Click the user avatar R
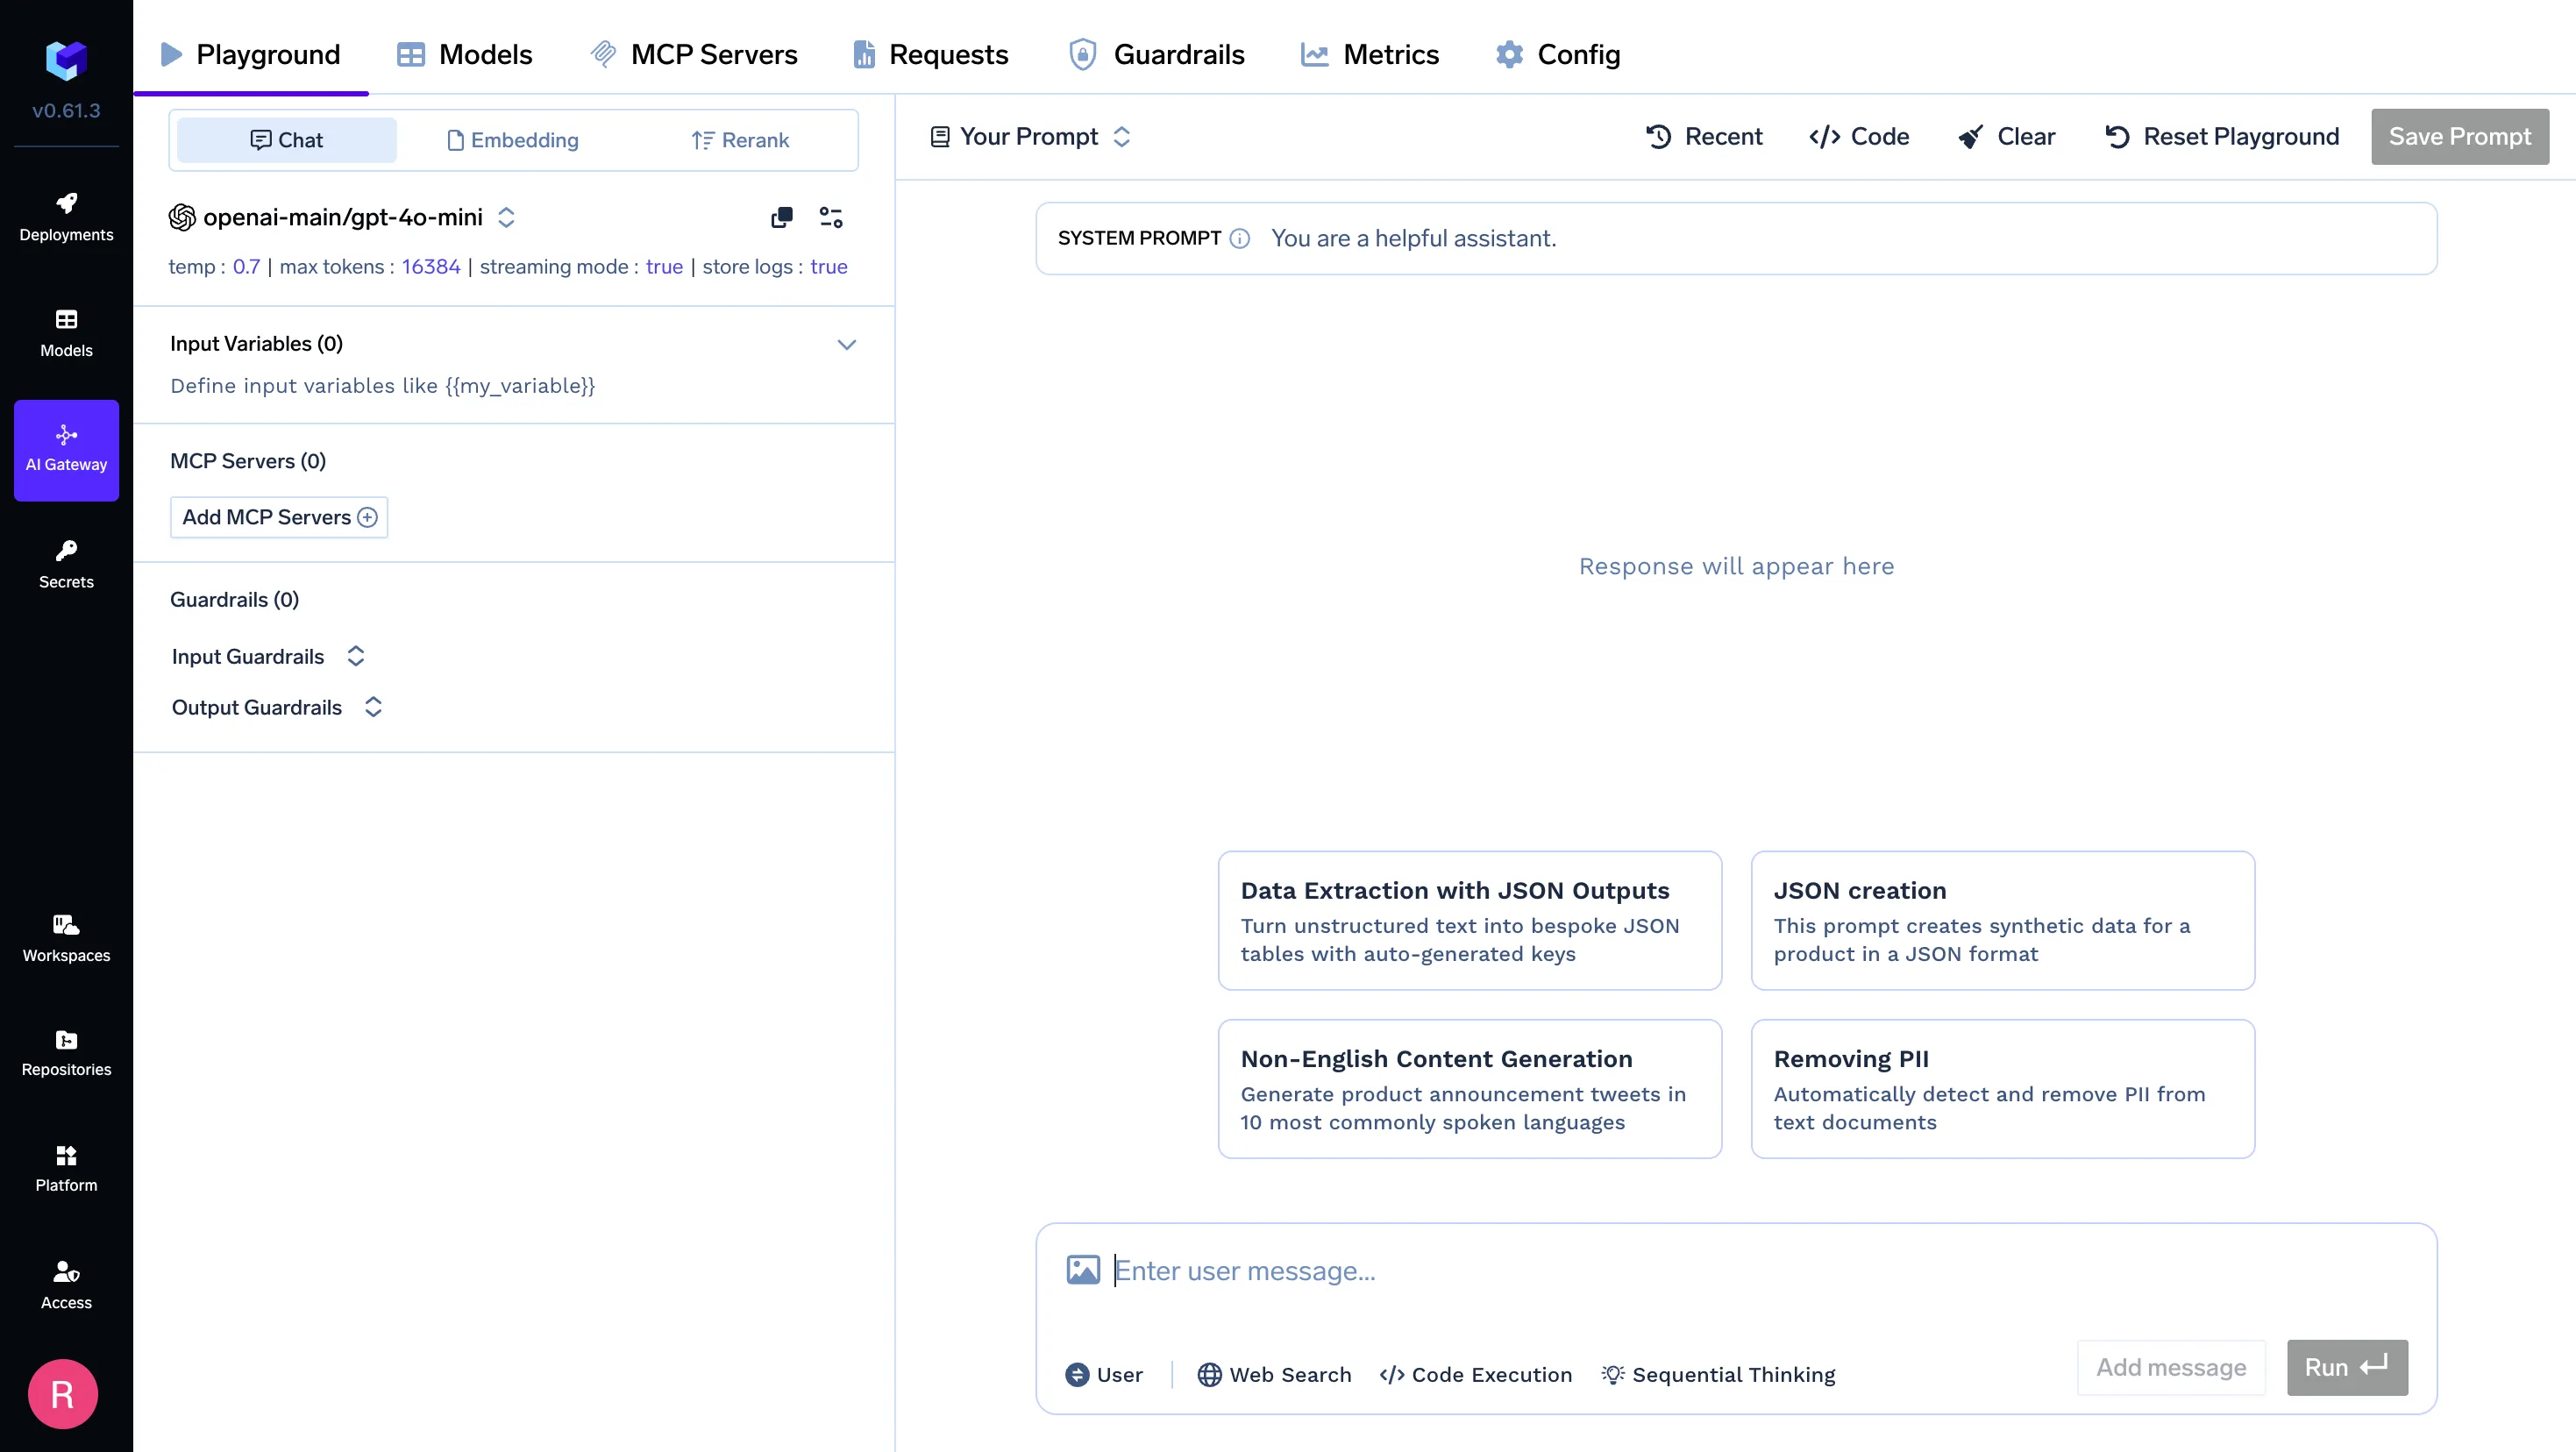 pyautogui.click(x=62, y=1394)
